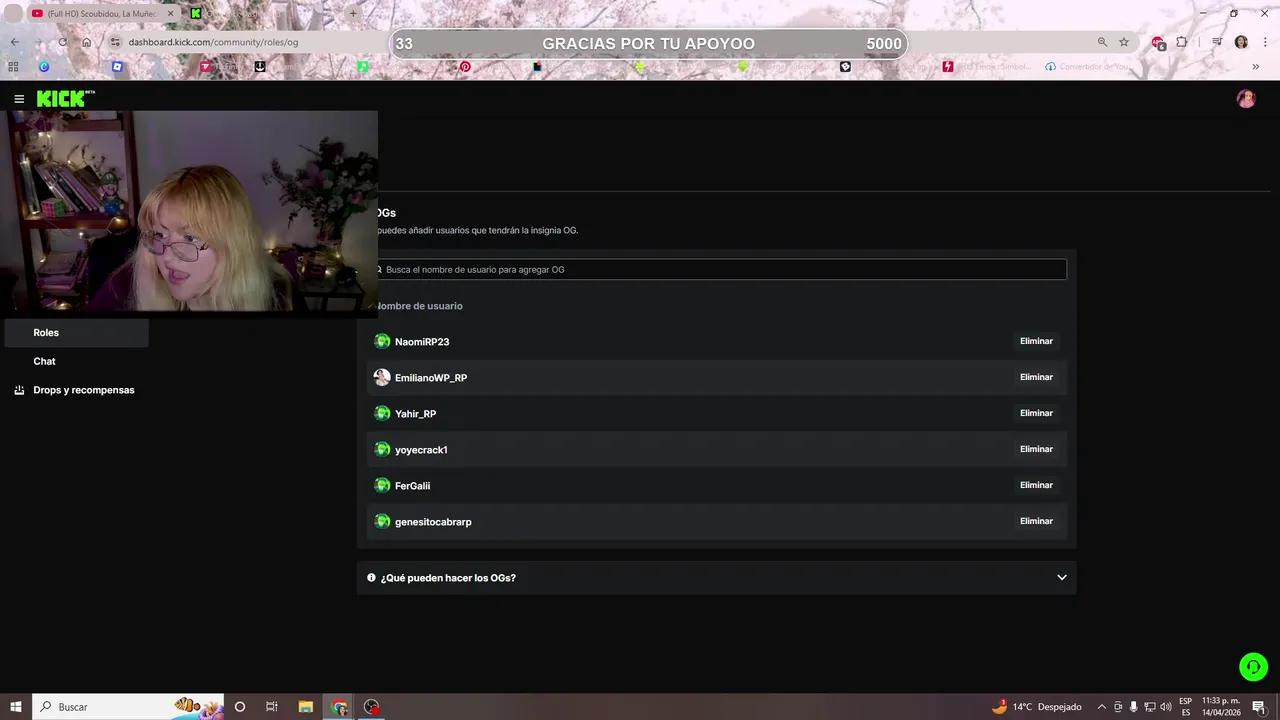The width and height of the screenshot is (1280, 720).
Task: Open the Pinterest bookmark in the bookmarks bar
Action: (x=465, y=67)
